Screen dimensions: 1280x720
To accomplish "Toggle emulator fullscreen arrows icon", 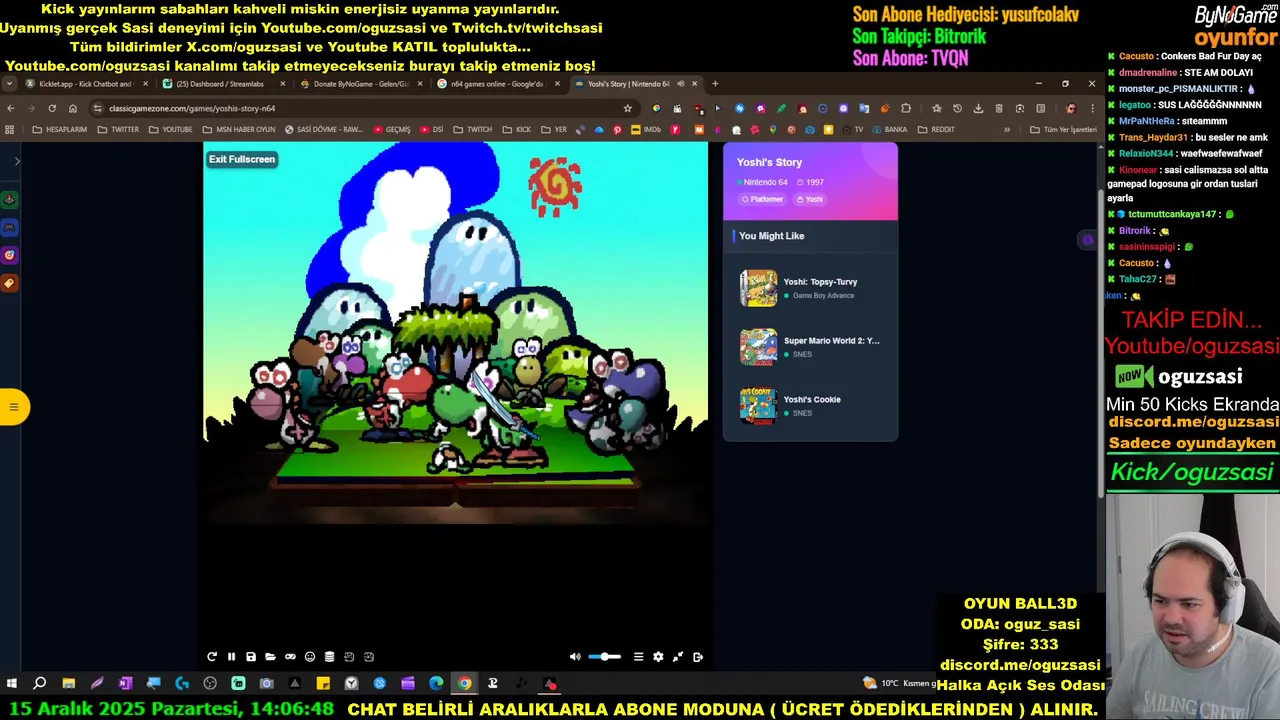I will [678, 657].
